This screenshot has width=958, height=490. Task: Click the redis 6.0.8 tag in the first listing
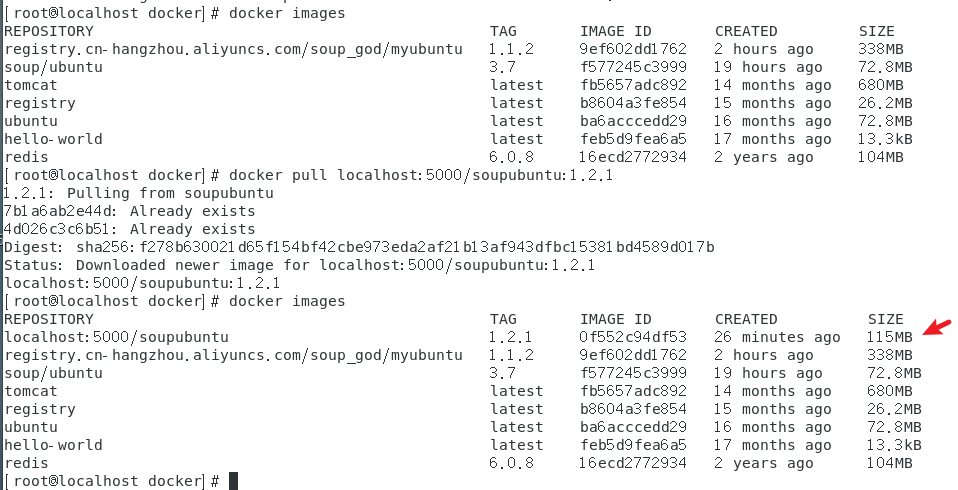click(x=511, y=157)
